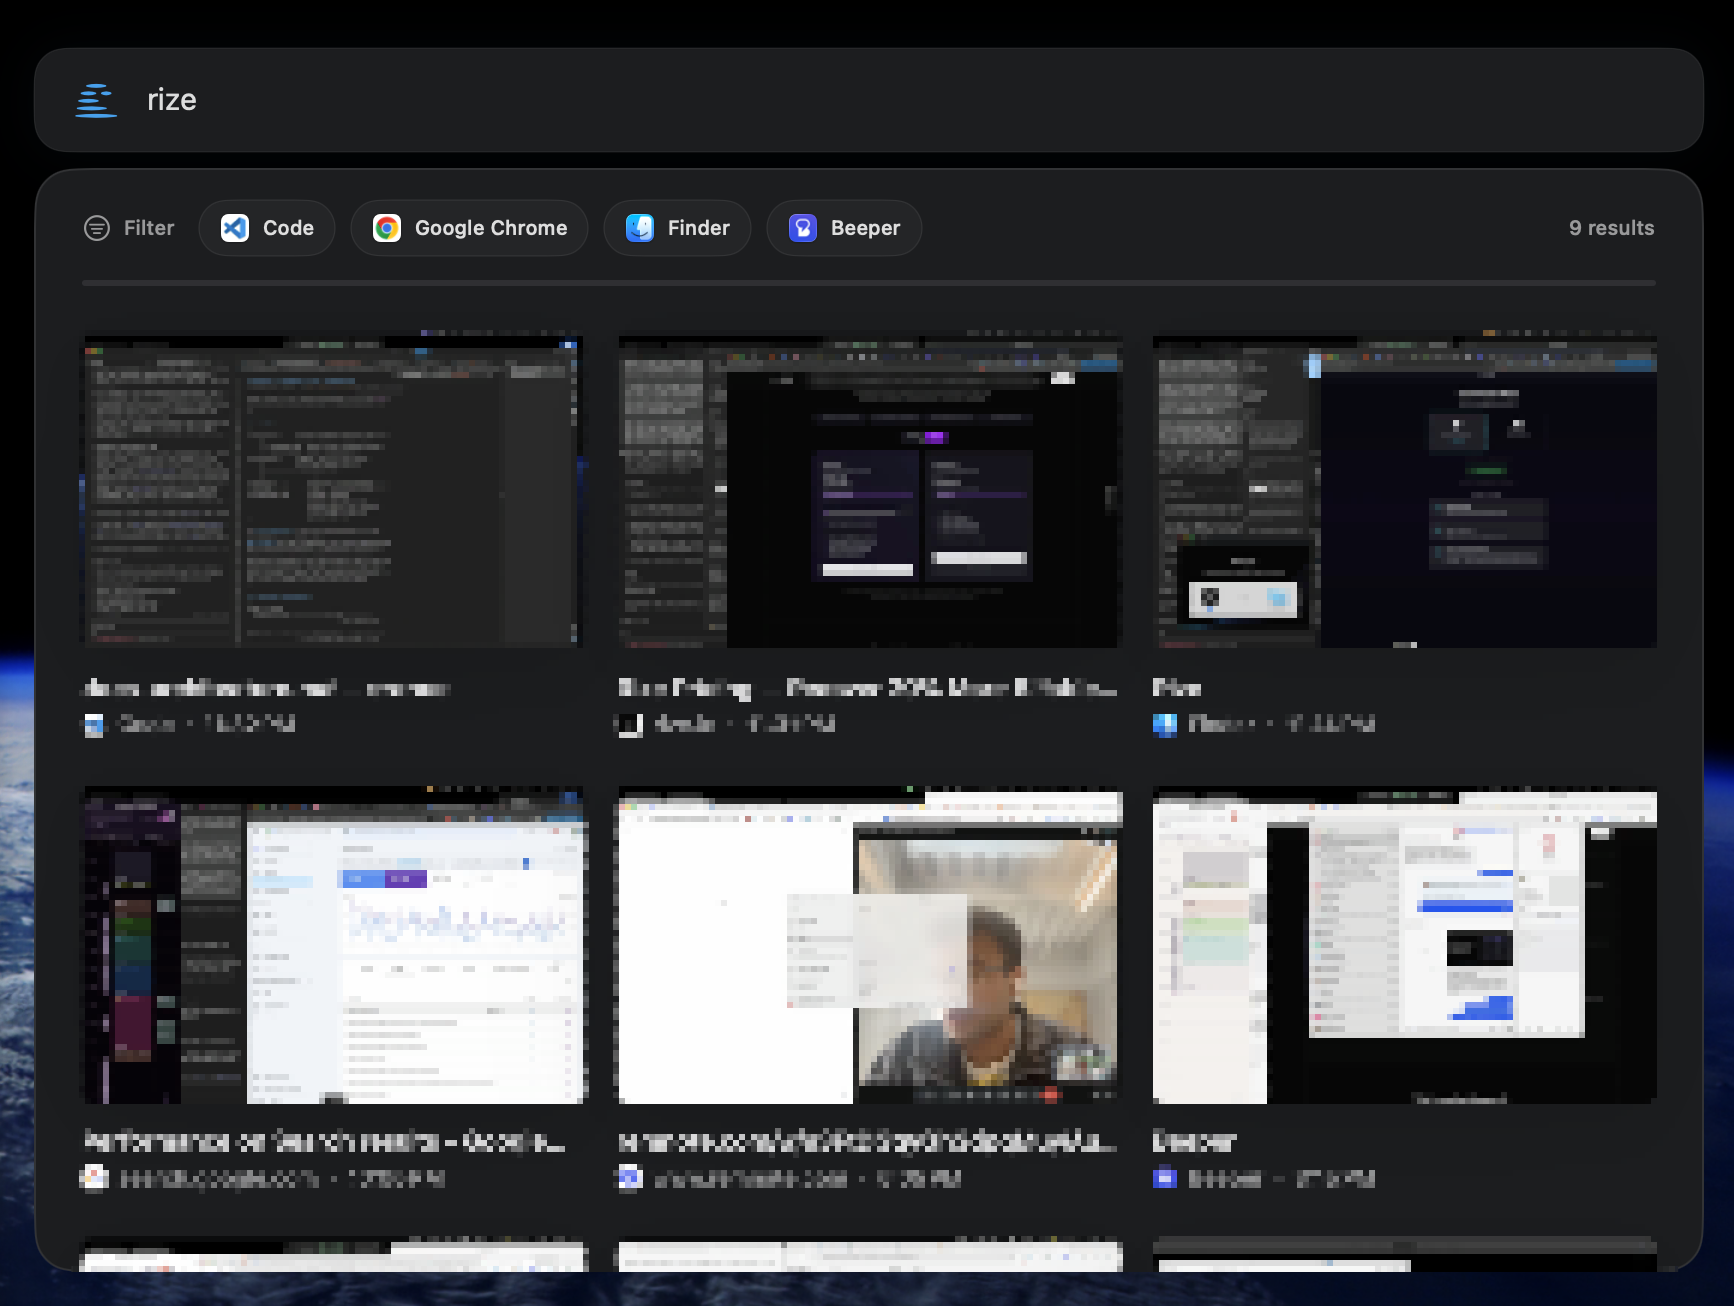Image resolution: width=1734 pixels, height=1306 pixels.
Task: Open the video call result thumbnail with a person
Action: (x=869, y=945)
